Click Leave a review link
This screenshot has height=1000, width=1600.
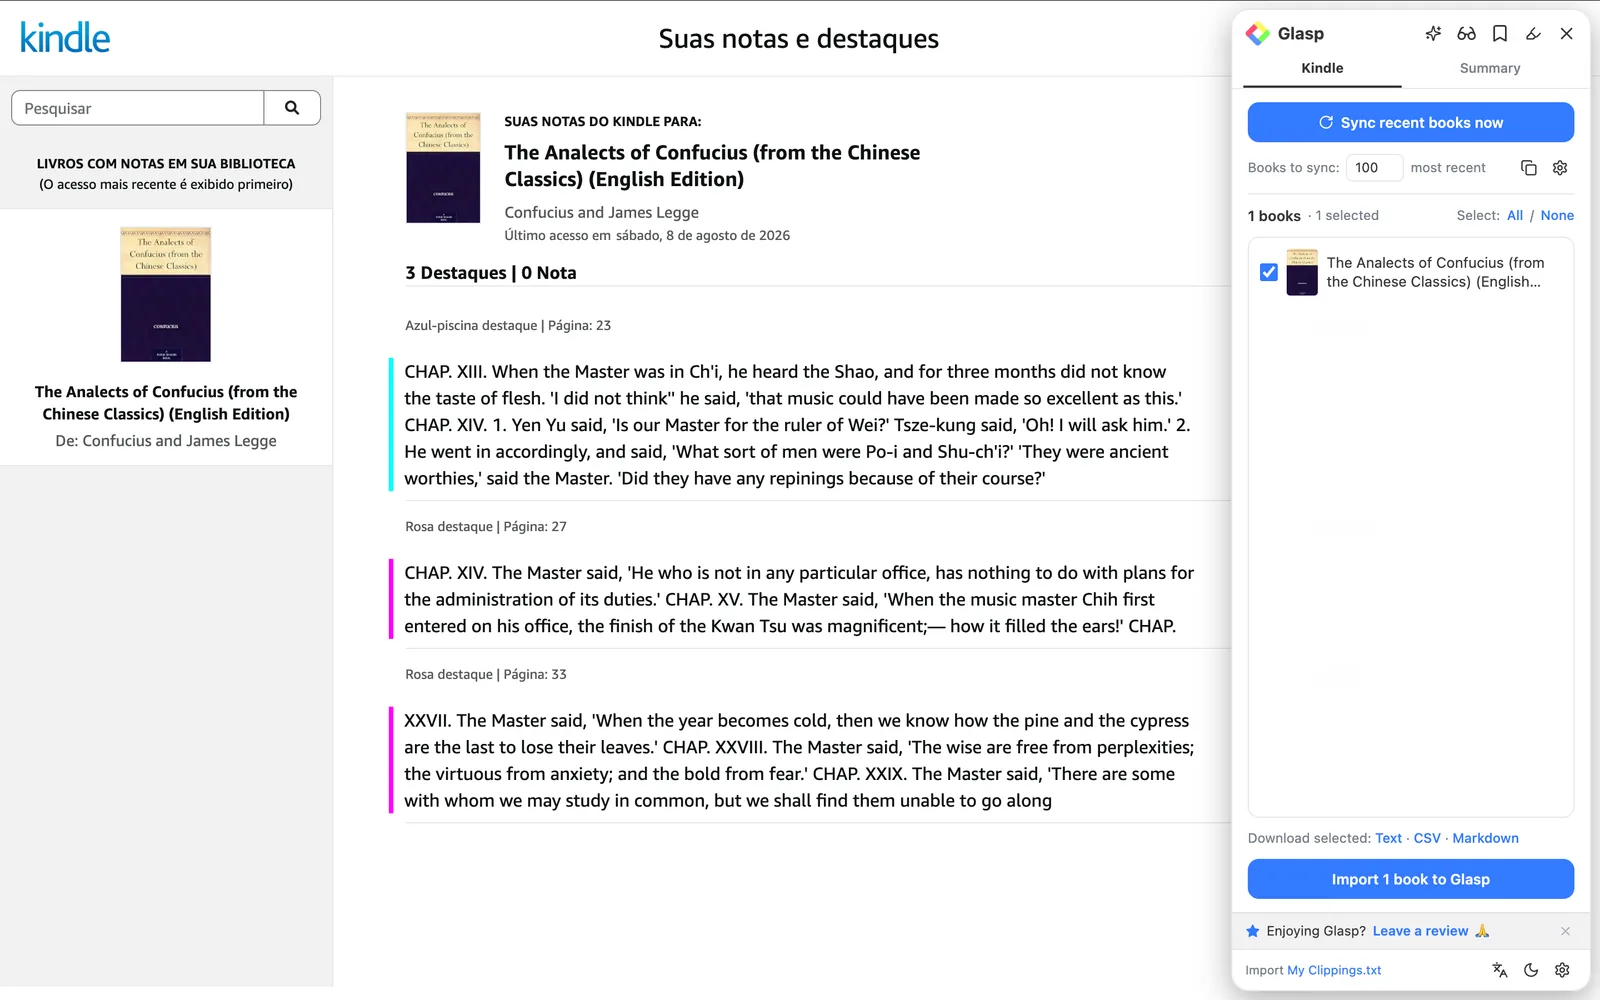[1420, 931]
